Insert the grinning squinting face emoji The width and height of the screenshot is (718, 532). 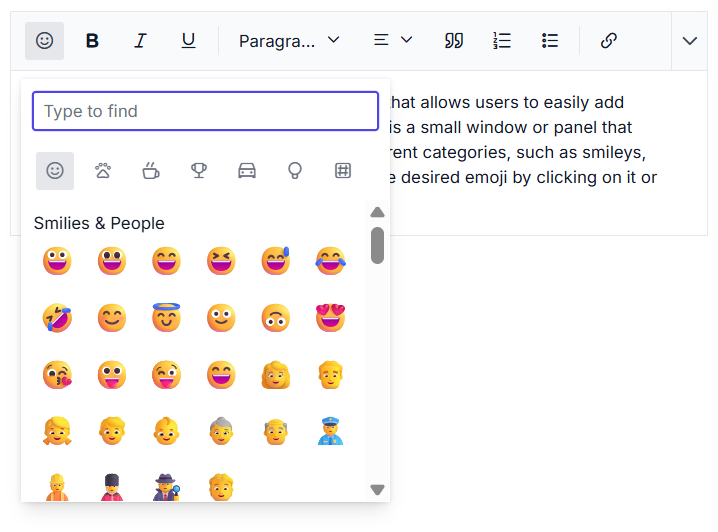point(221,261)
